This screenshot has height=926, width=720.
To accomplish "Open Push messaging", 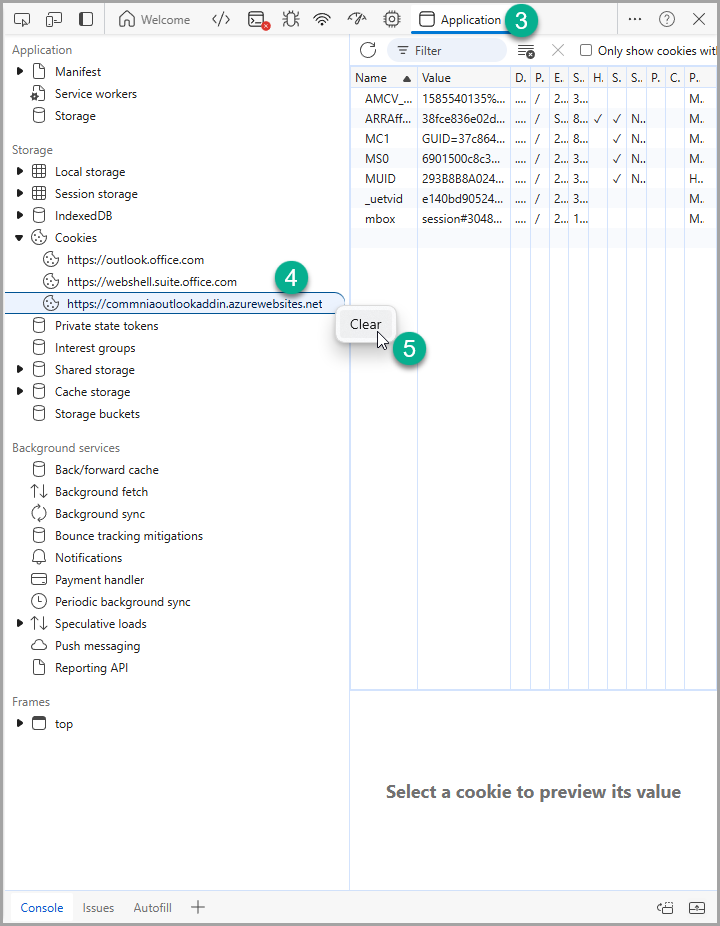I will pyautogui.click(x=97, y=645).
